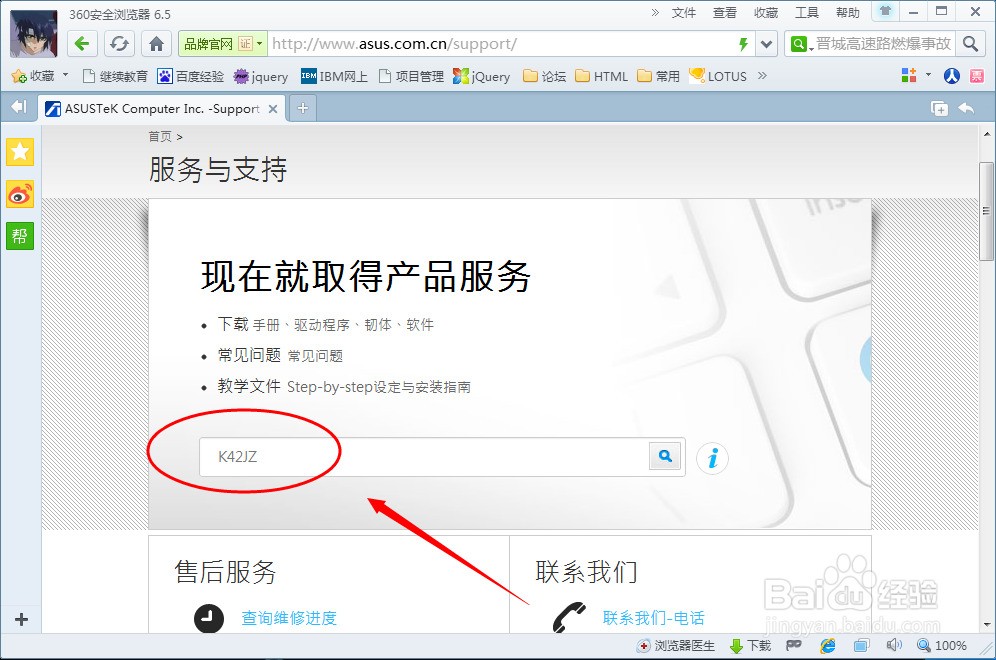The height and width of the screenshot is (660, 996).
Task: Open the Weibo sidebar icon
Action: point(20,194)
